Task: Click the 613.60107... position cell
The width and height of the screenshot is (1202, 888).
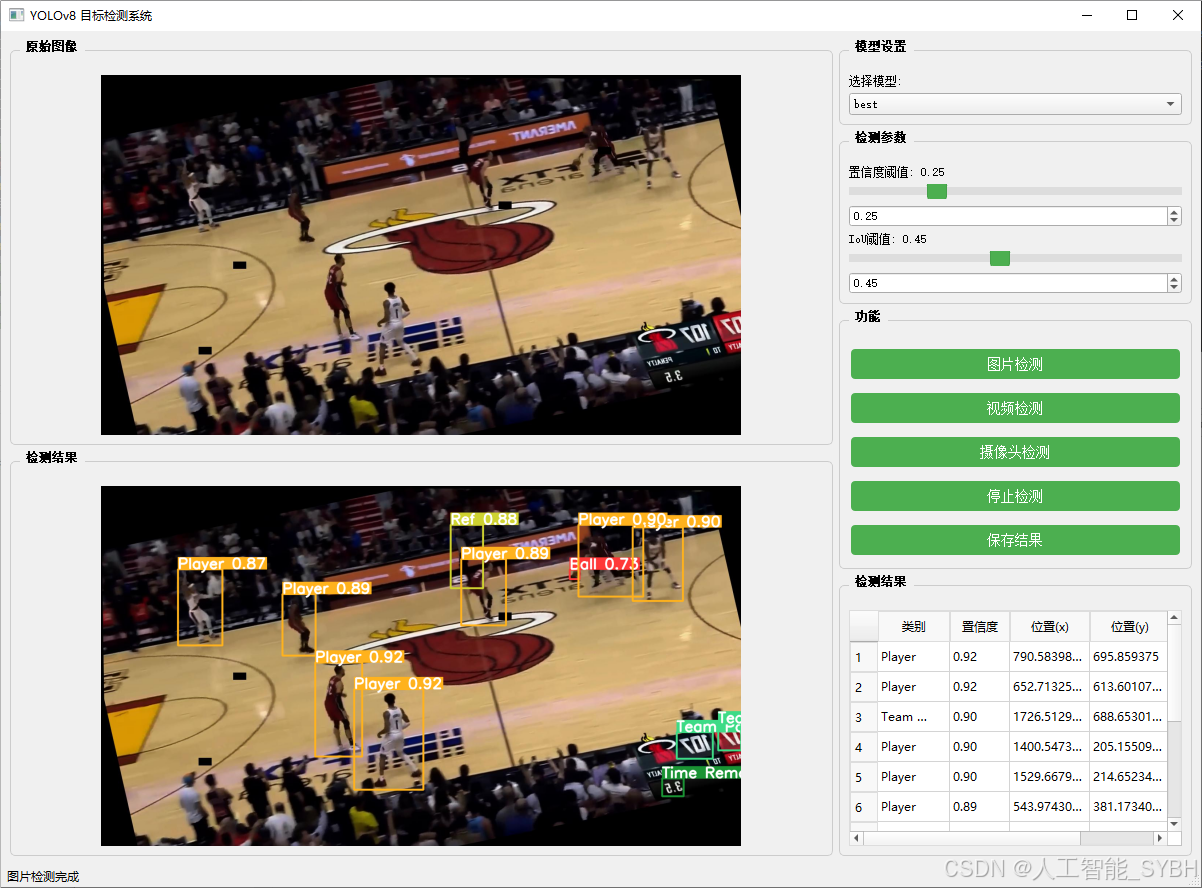Action: [1128, 687]
